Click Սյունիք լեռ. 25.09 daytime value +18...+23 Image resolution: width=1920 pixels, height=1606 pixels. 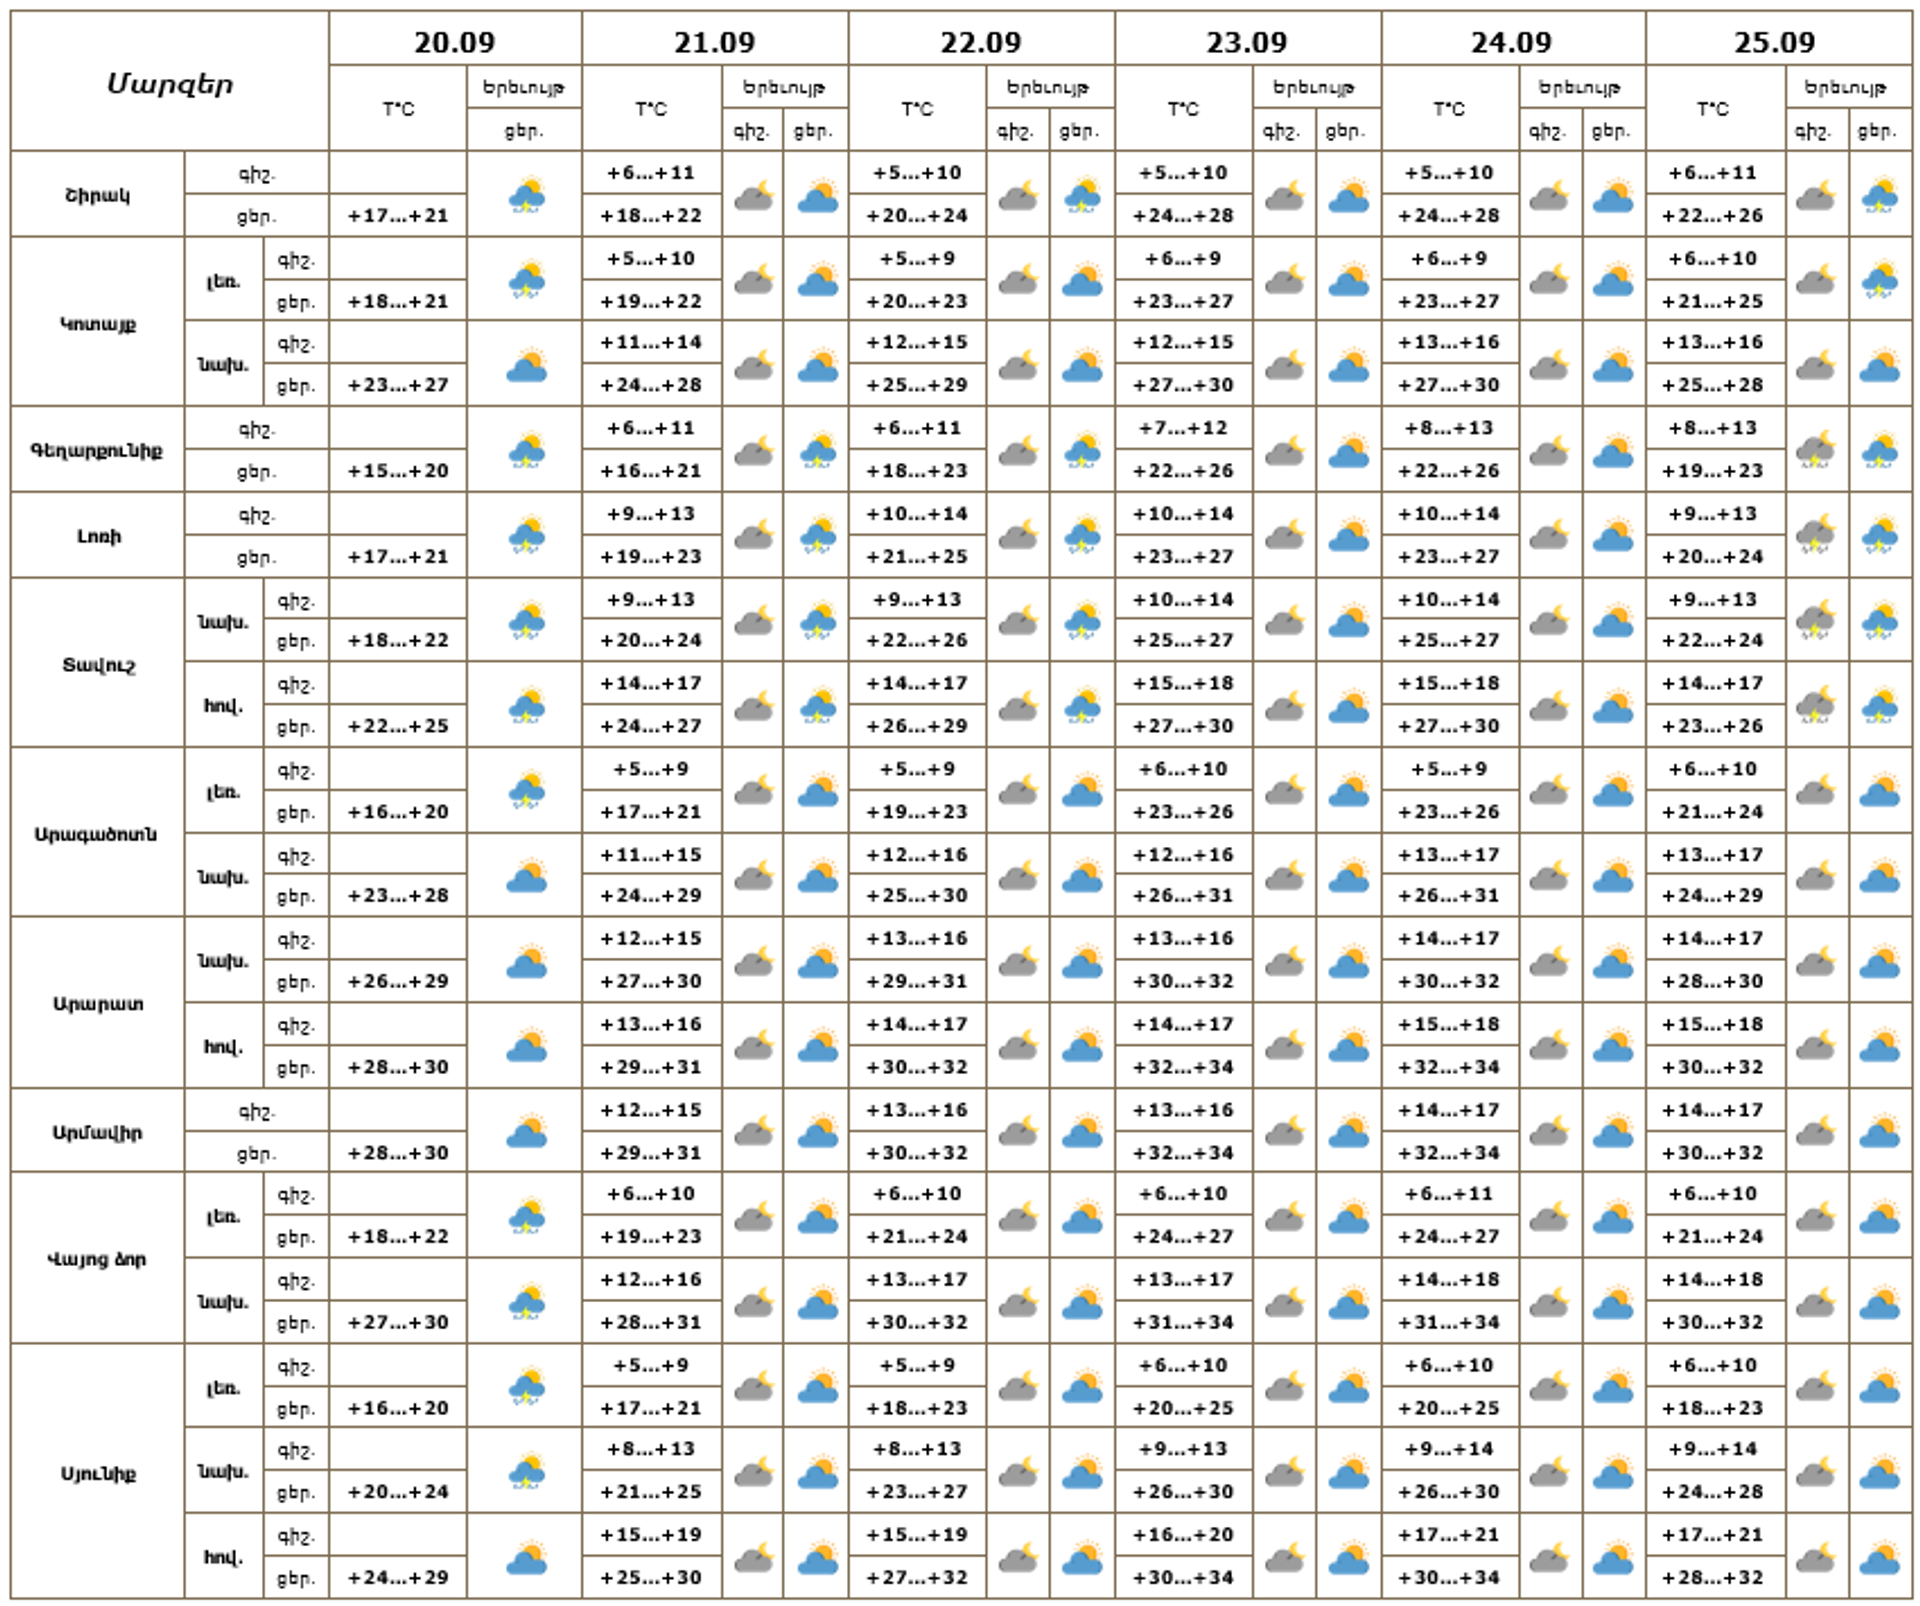[1713, 1407]
